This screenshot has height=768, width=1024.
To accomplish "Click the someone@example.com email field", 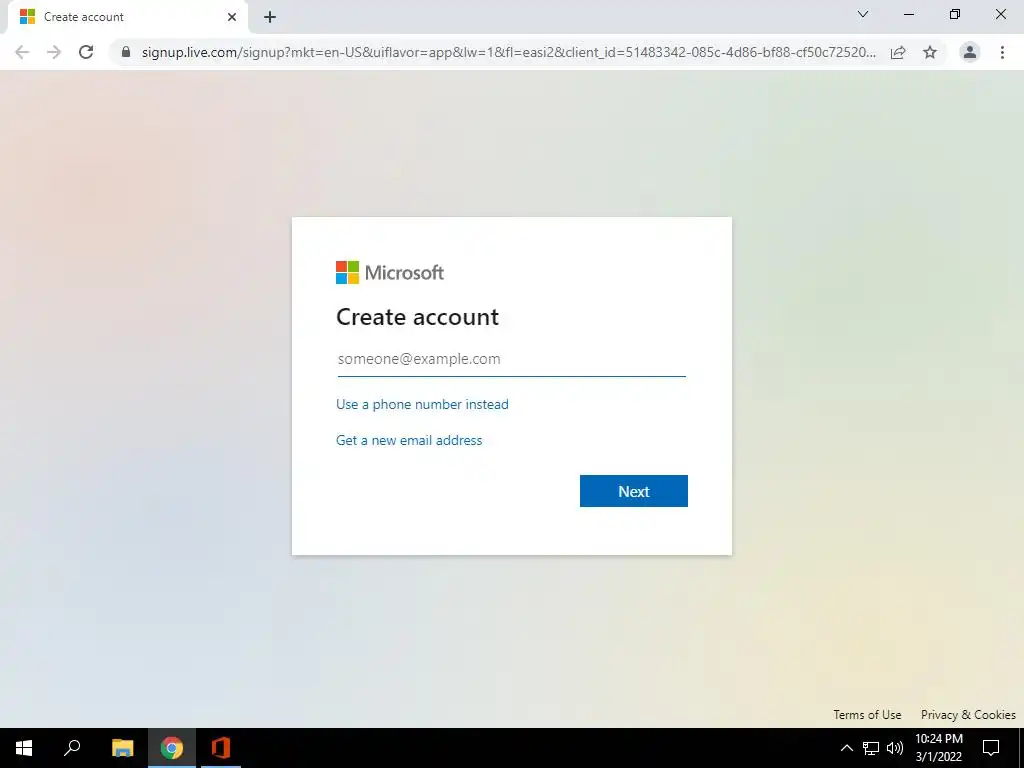I will point(511,359).
